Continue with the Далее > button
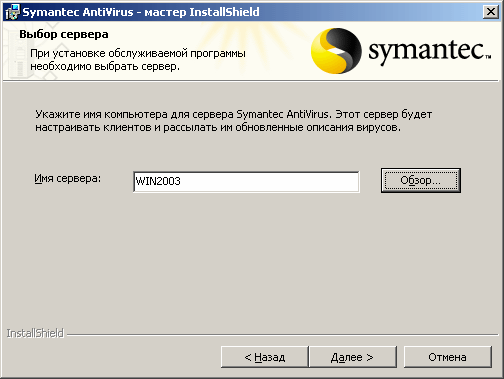504x379 pixels. tap(353, 357)
